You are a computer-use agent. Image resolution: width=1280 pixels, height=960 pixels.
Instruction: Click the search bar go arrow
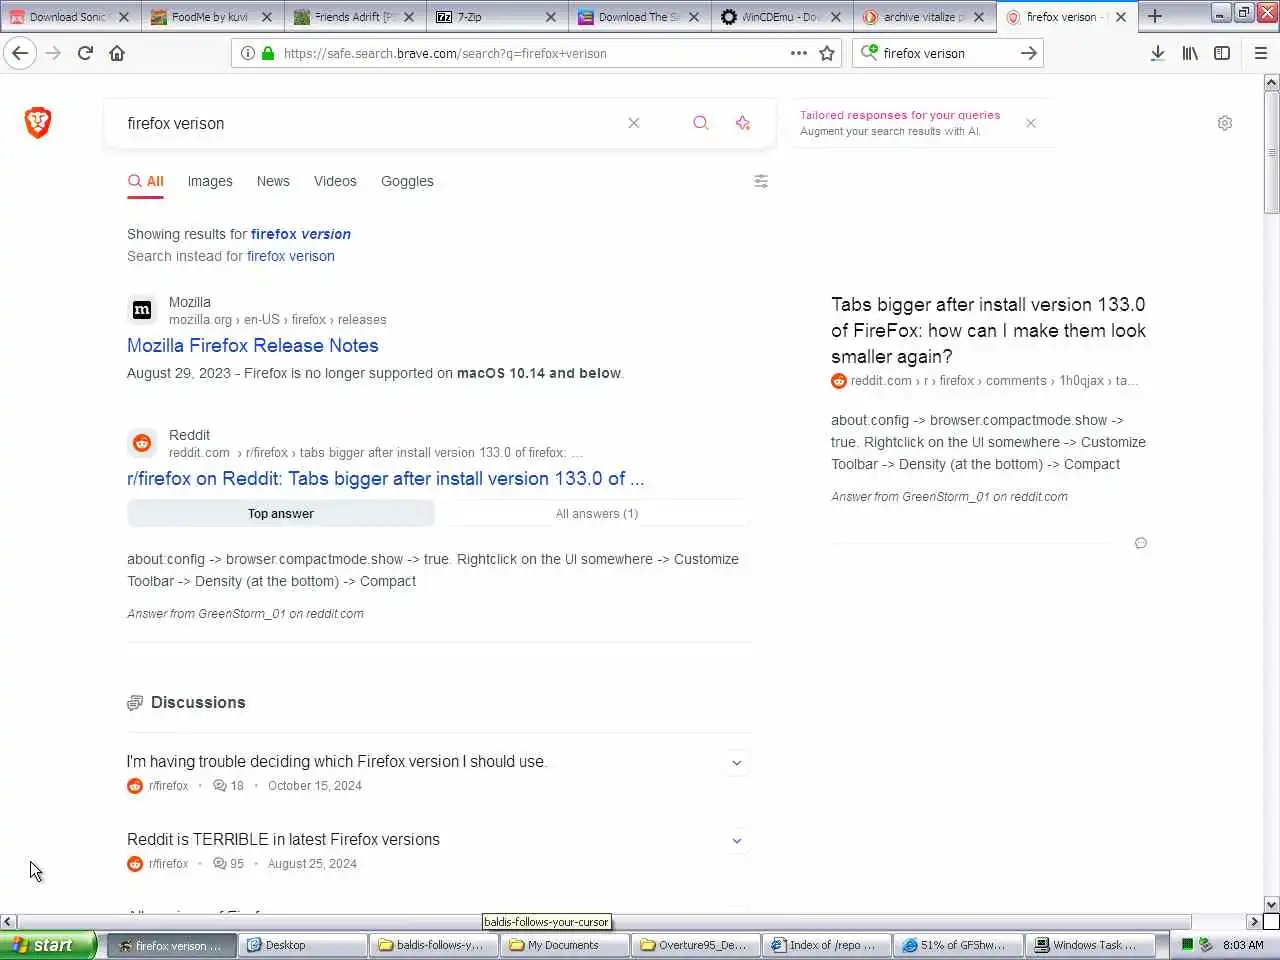pos(1028,53)
